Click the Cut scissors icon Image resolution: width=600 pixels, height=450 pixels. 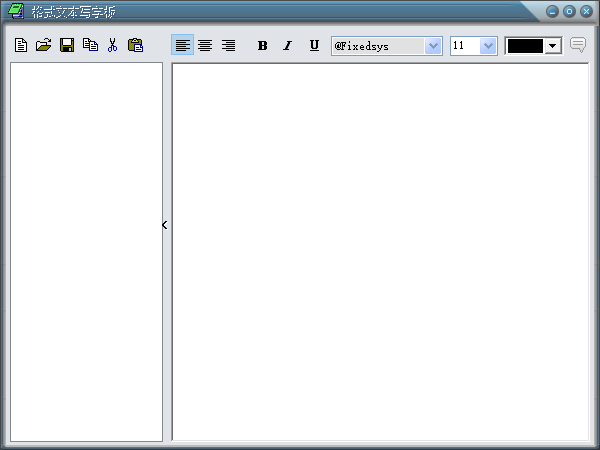pyautogui.click(x=112, y=45)
